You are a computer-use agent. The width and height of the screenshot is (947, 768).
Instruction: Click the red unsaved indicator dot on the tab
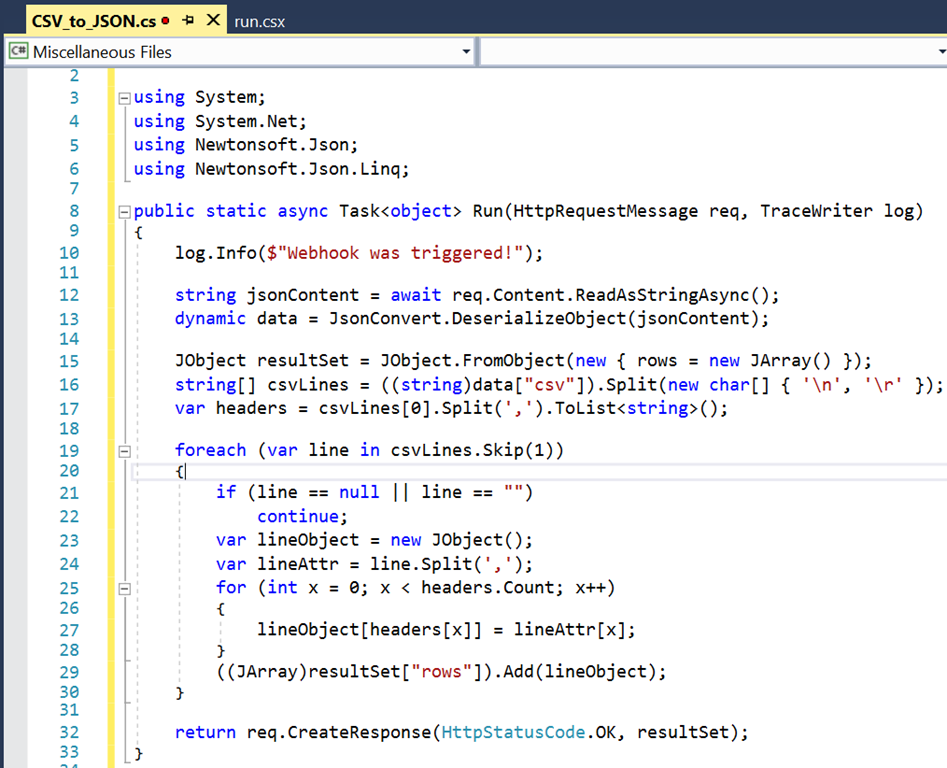click(x=165, y=21)
